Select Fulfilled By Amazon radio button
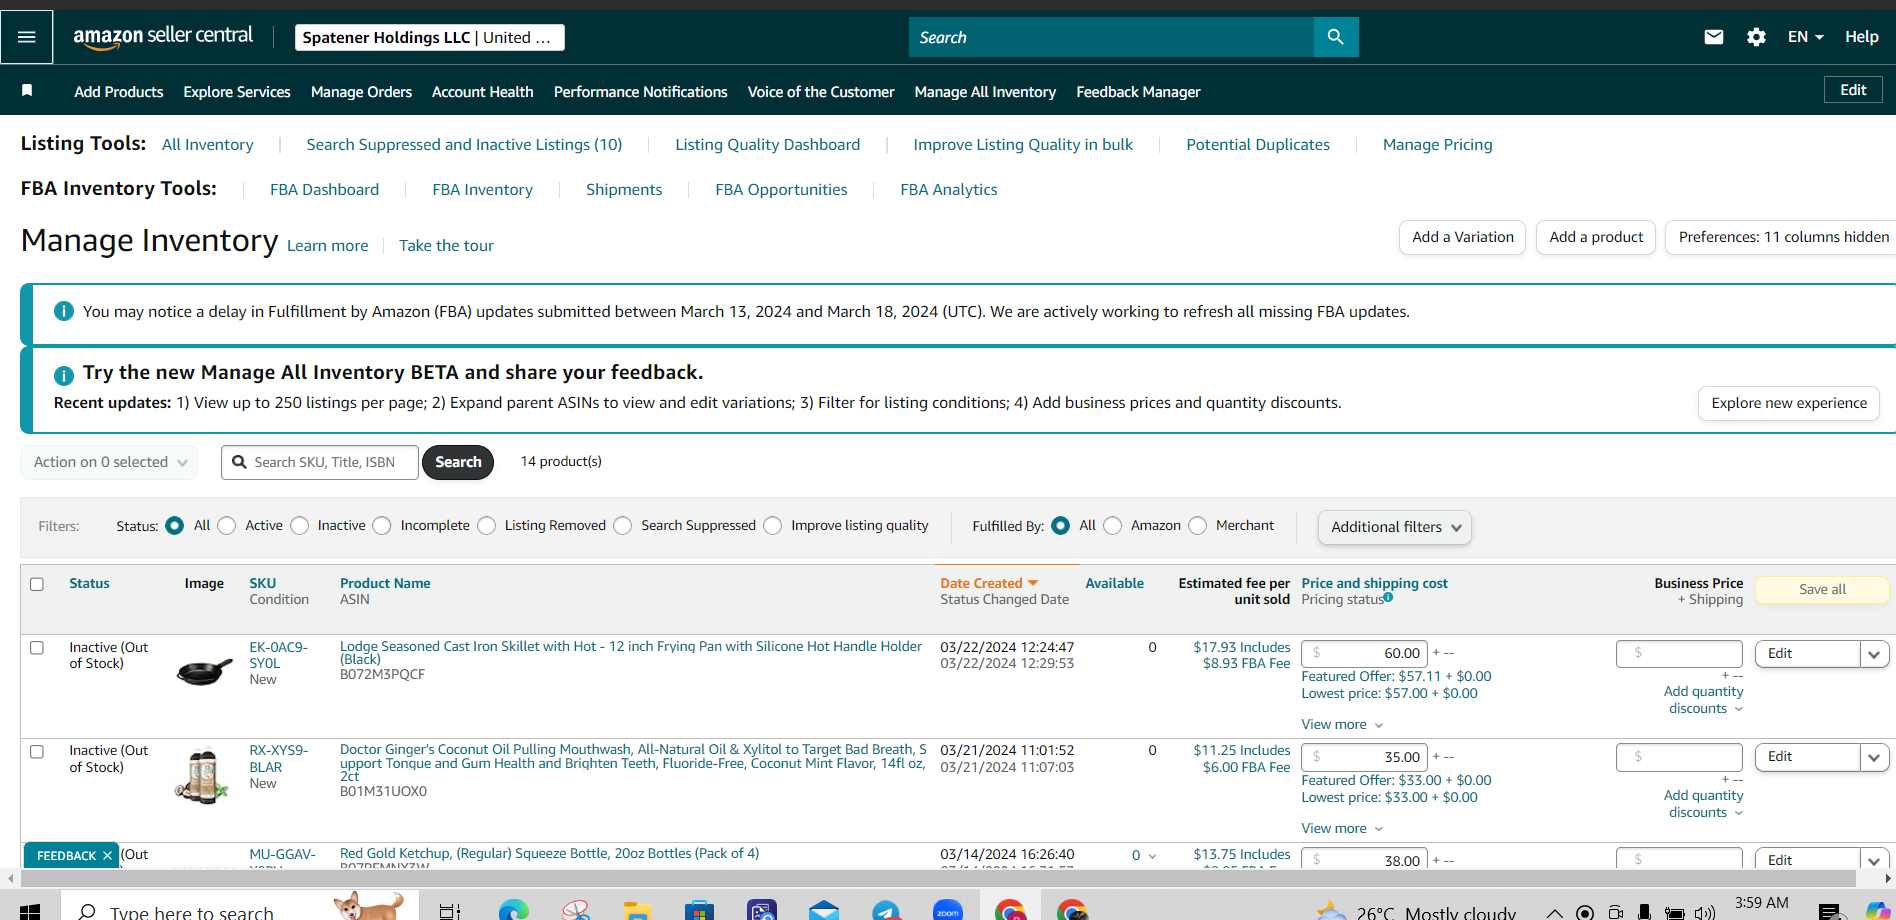 [1113, 526]
